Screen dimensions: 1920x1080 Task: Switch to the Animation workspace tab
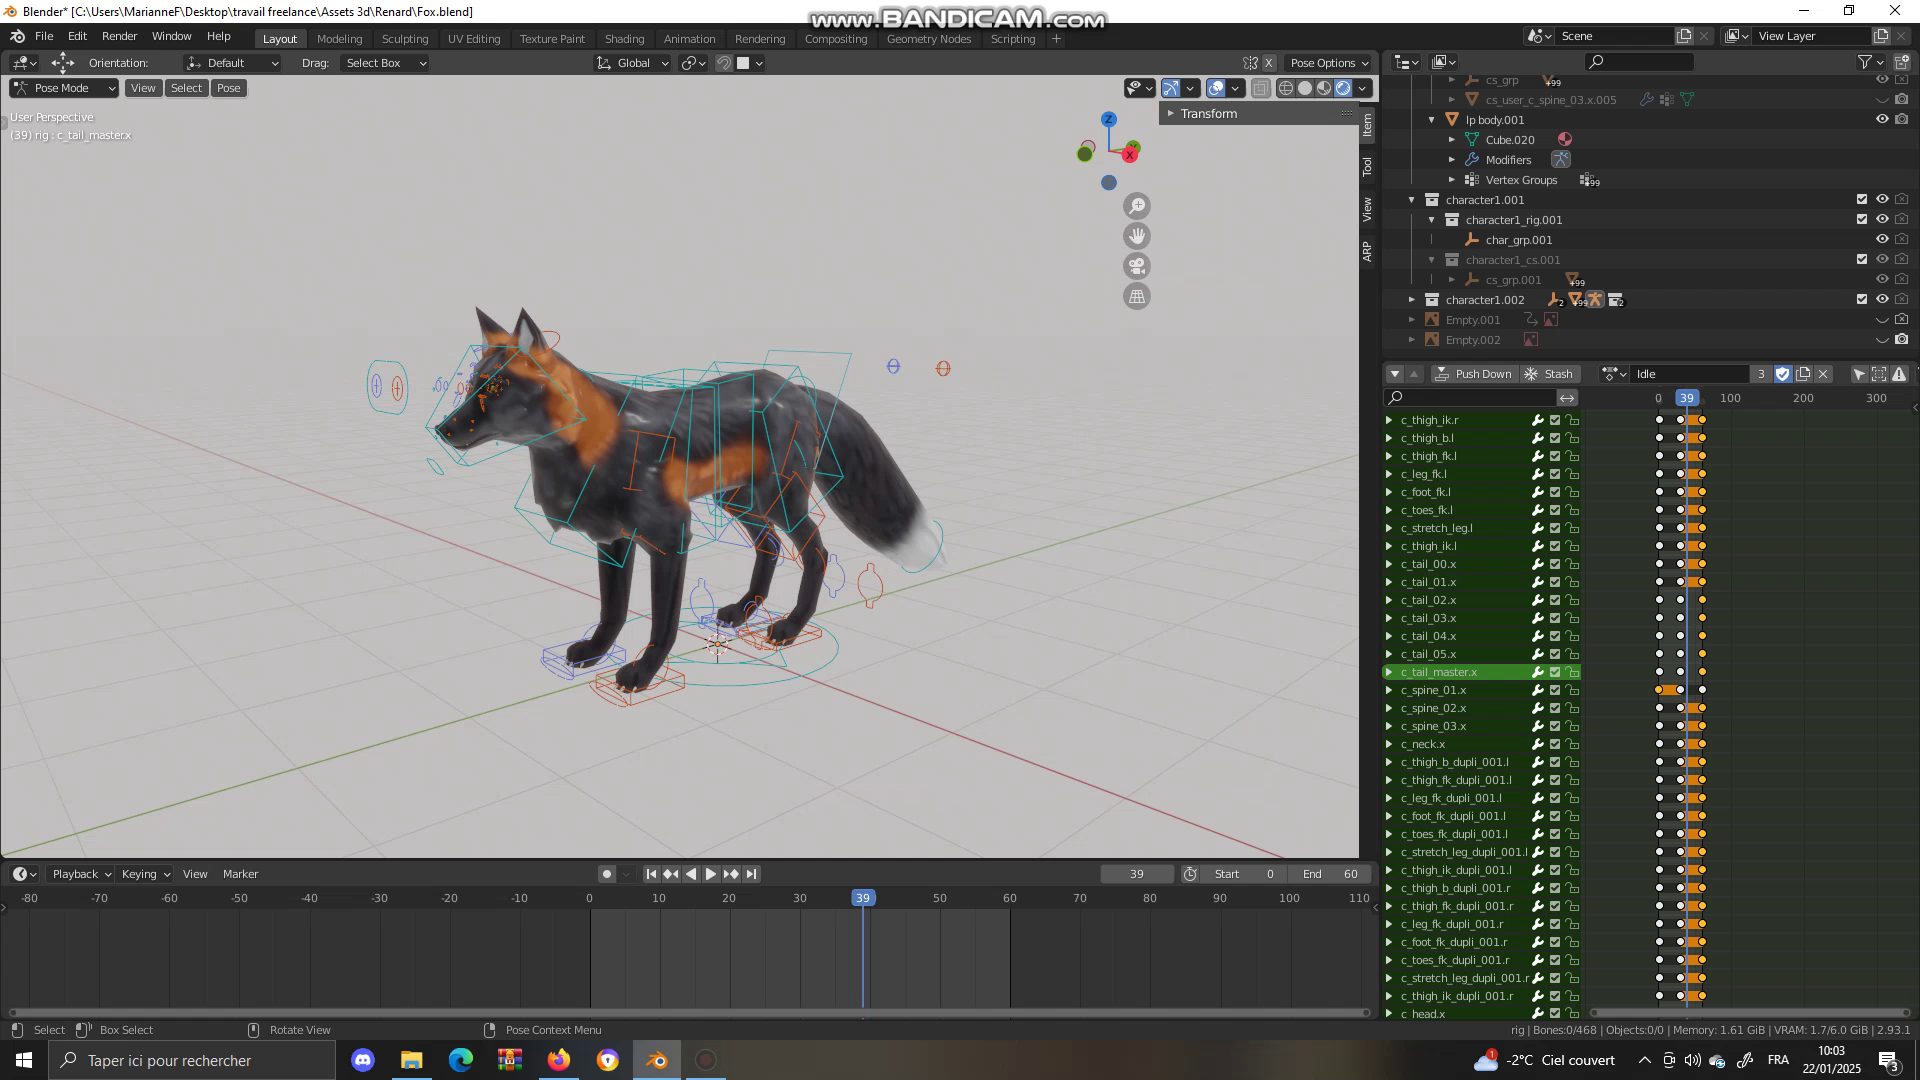click(689, 39)
